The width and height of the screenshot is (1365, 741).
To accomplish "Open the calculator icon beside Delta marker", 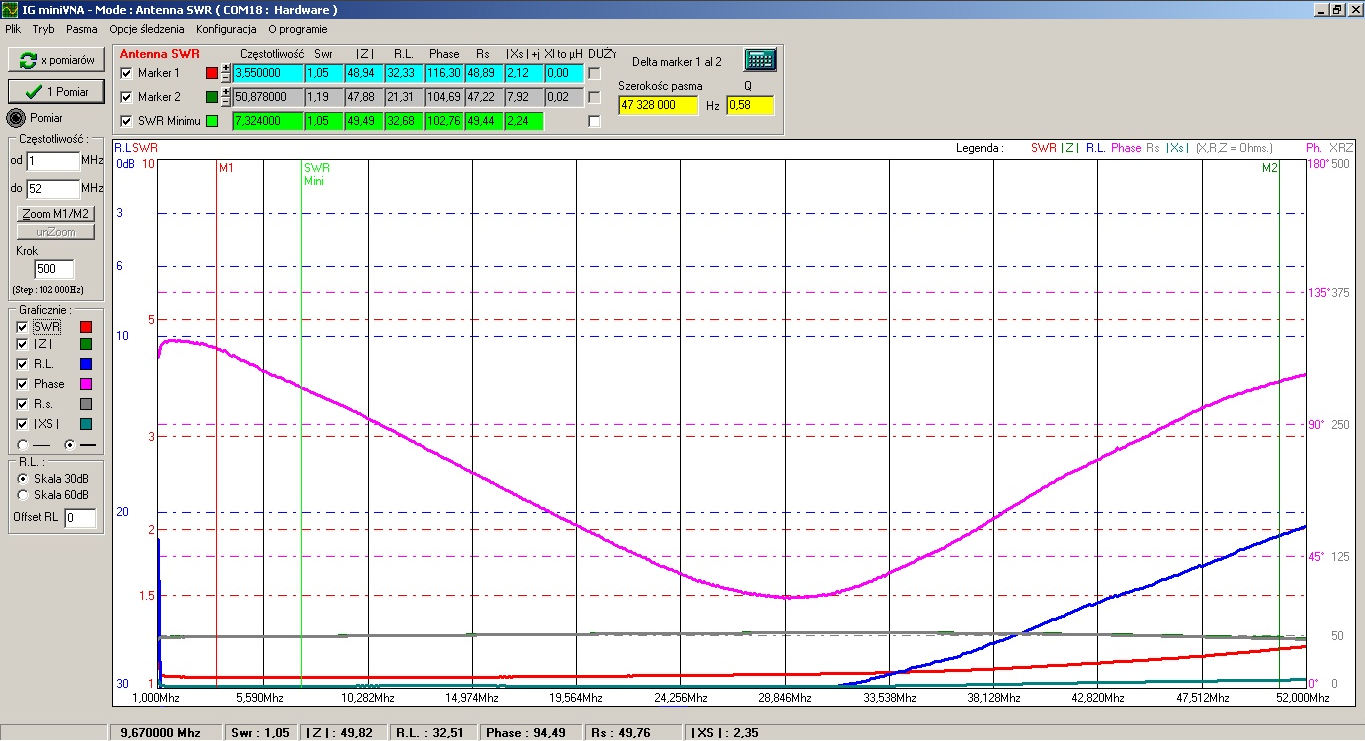I will 760,60.
